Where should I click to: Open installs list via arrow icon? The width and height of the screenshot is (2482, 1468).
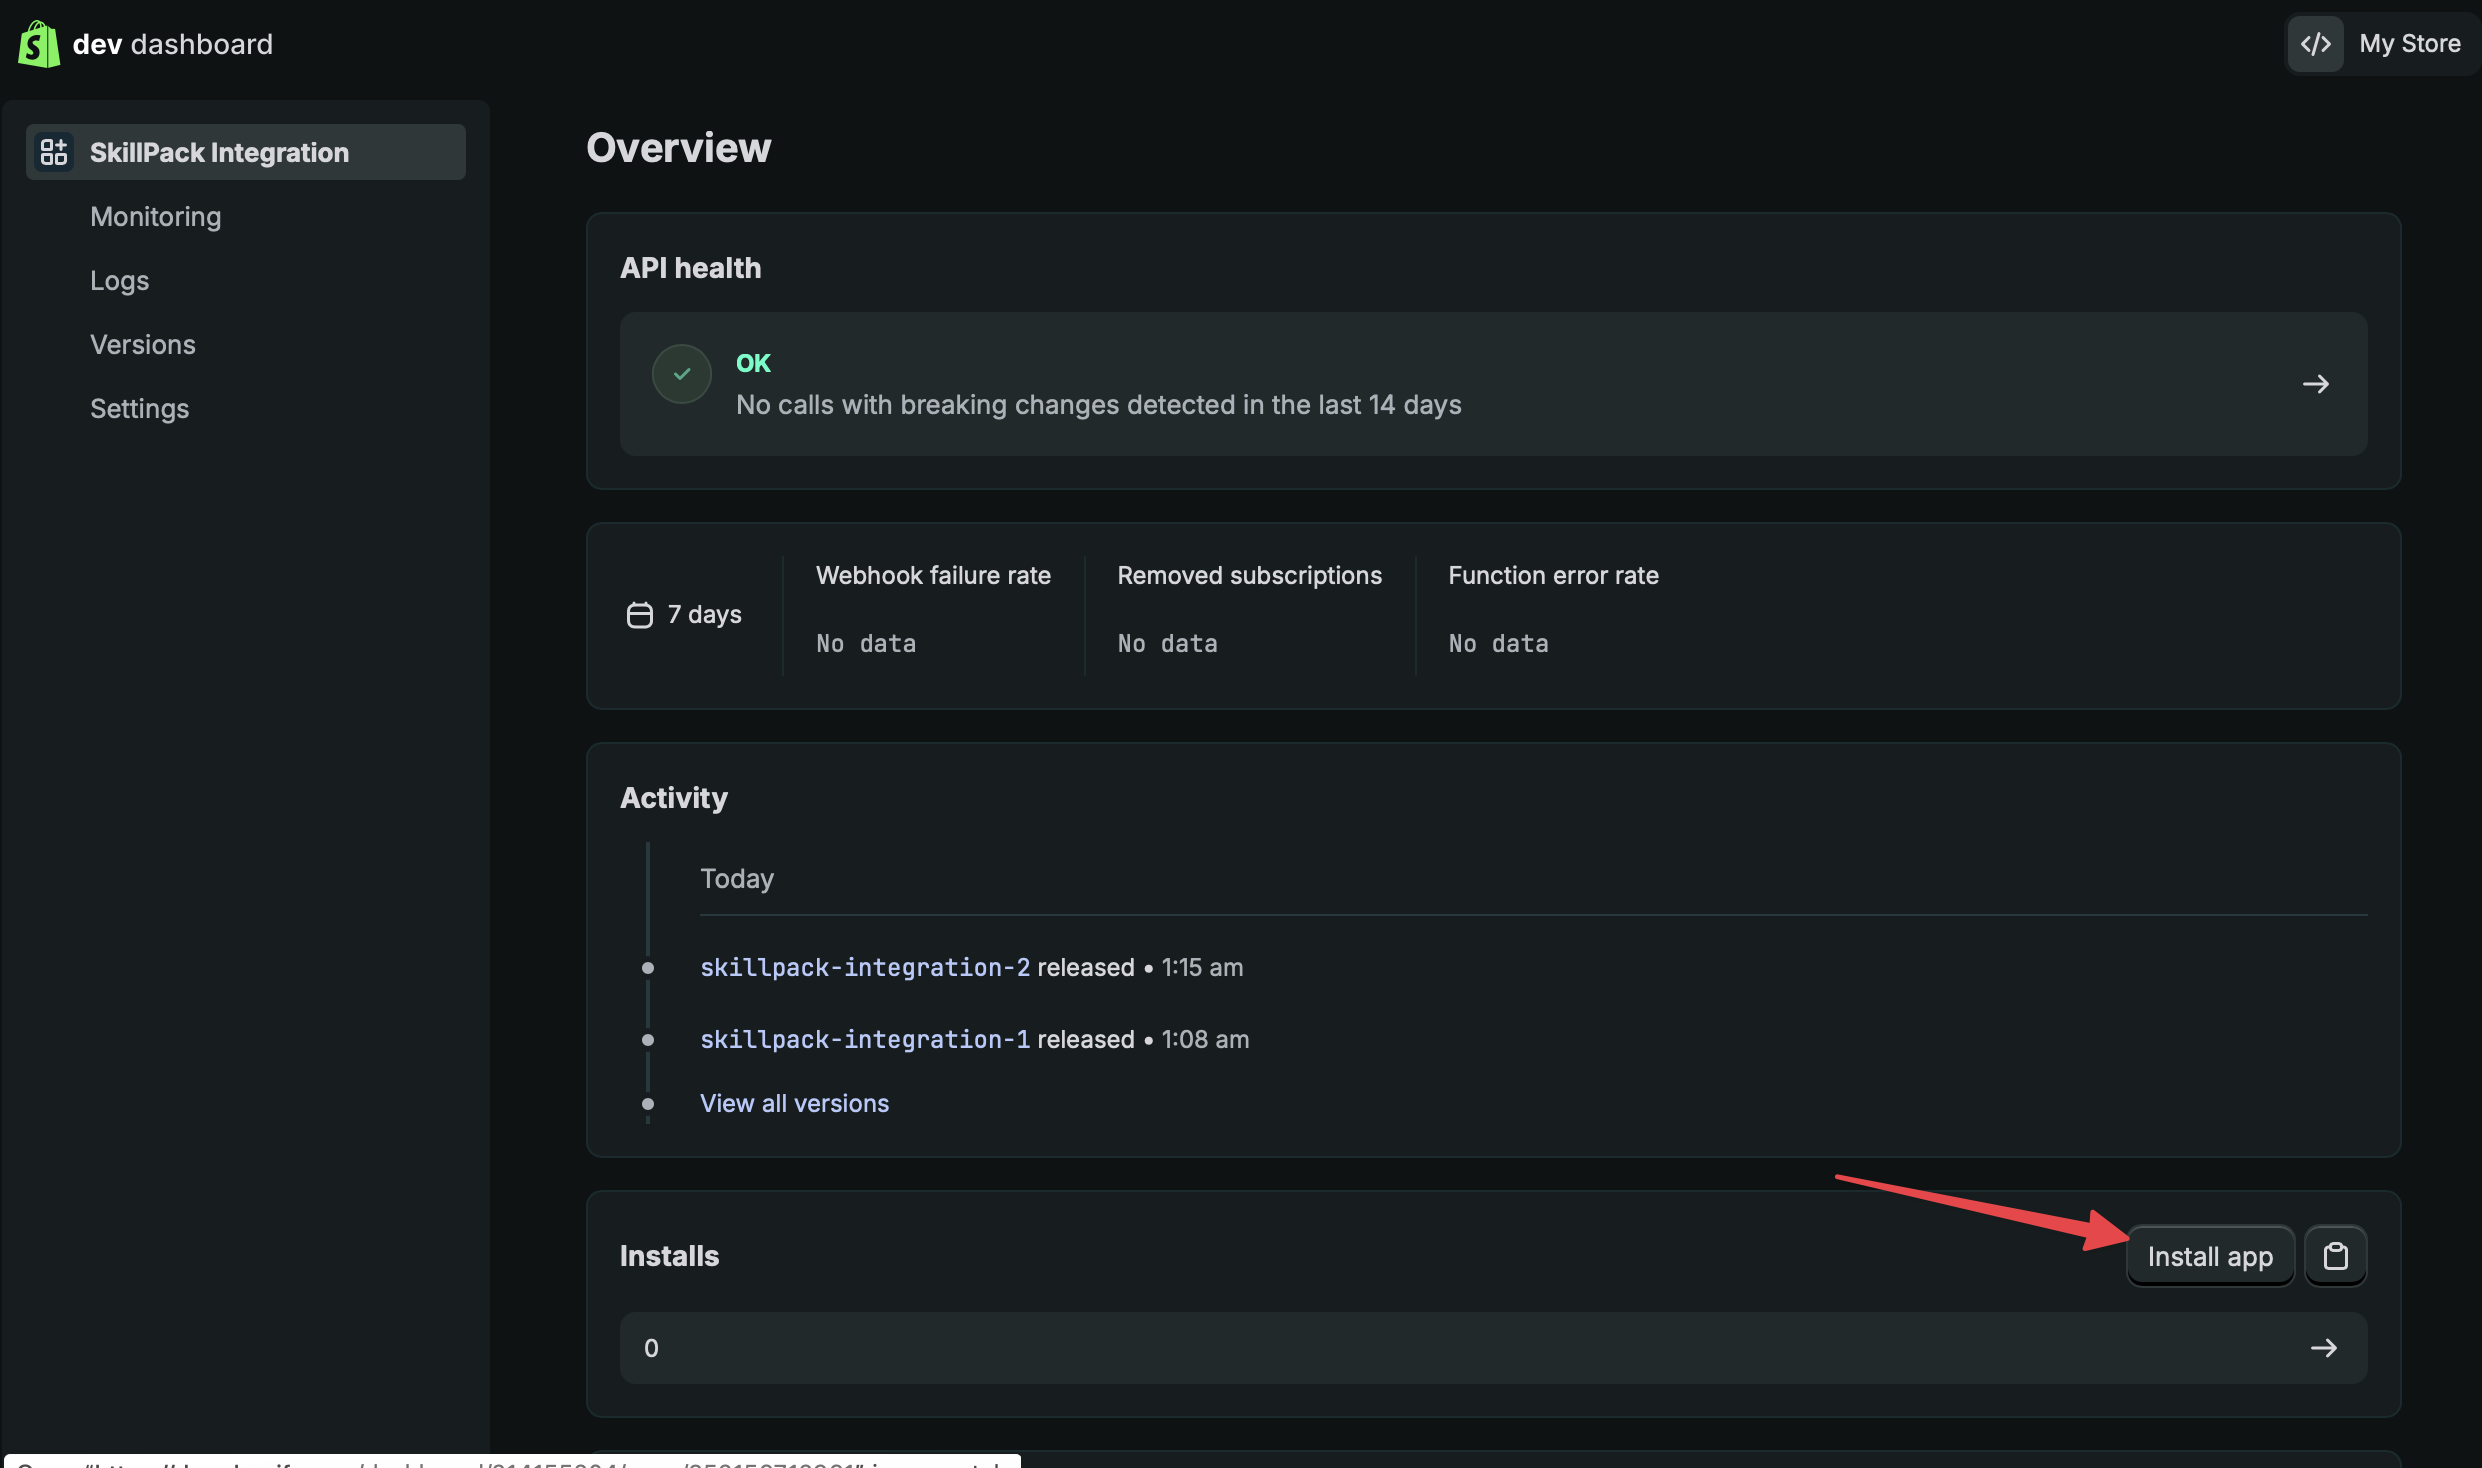[x=2324, y=1348]
